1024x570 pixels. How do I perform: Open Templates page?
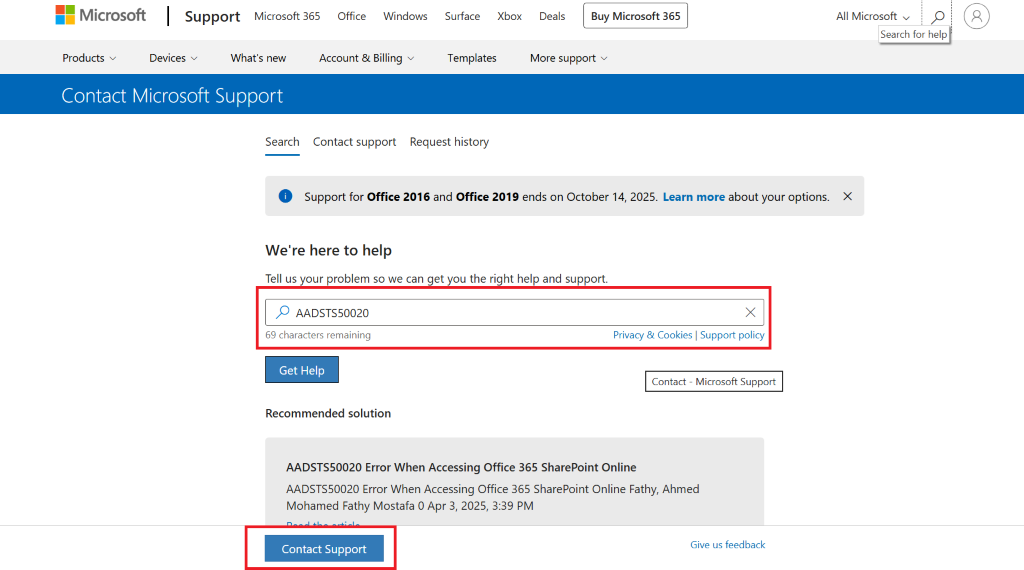(x=472, y=58)
